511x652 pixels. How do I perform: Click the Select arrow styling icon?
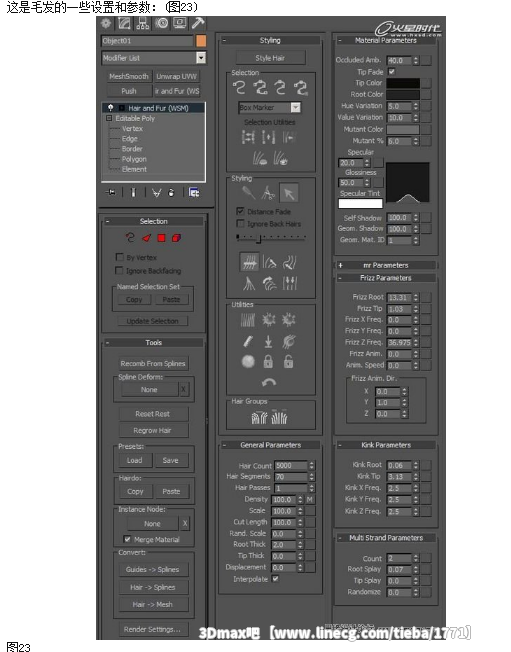point(289,193)
